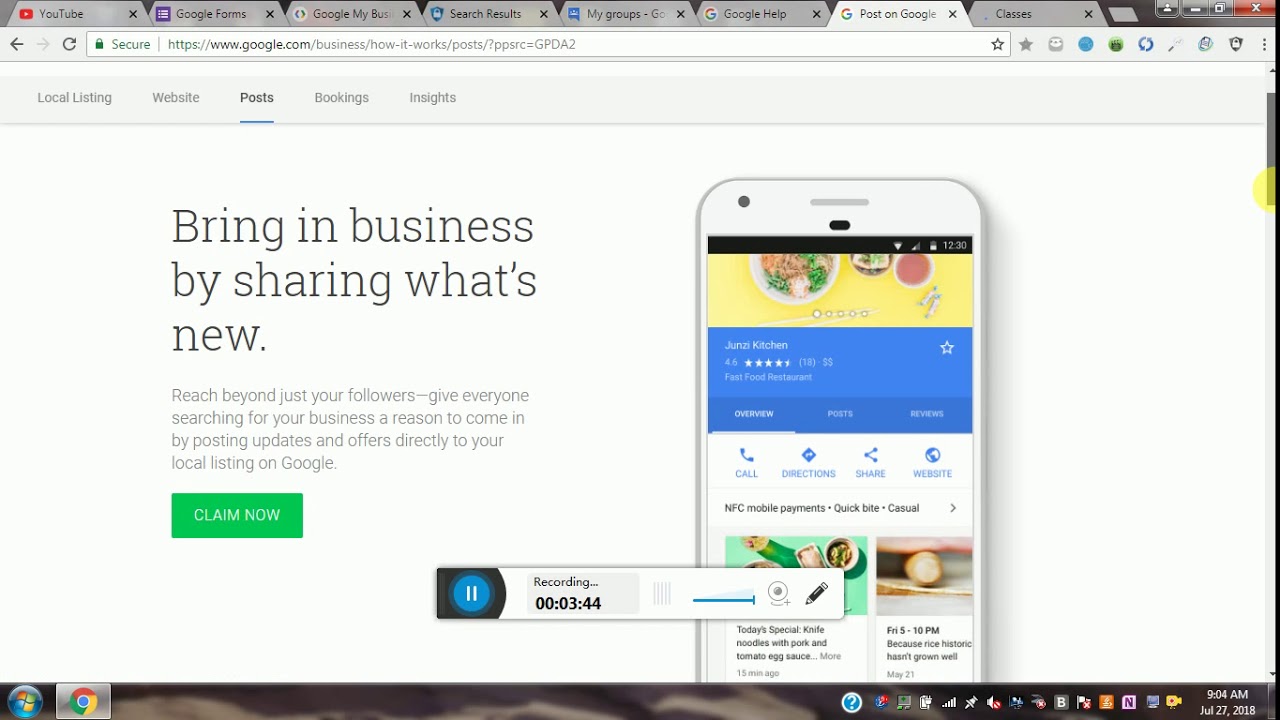Screen dimensions: 1280x720
Task: Go back to the previous page
Action: (x=16, y=44)
